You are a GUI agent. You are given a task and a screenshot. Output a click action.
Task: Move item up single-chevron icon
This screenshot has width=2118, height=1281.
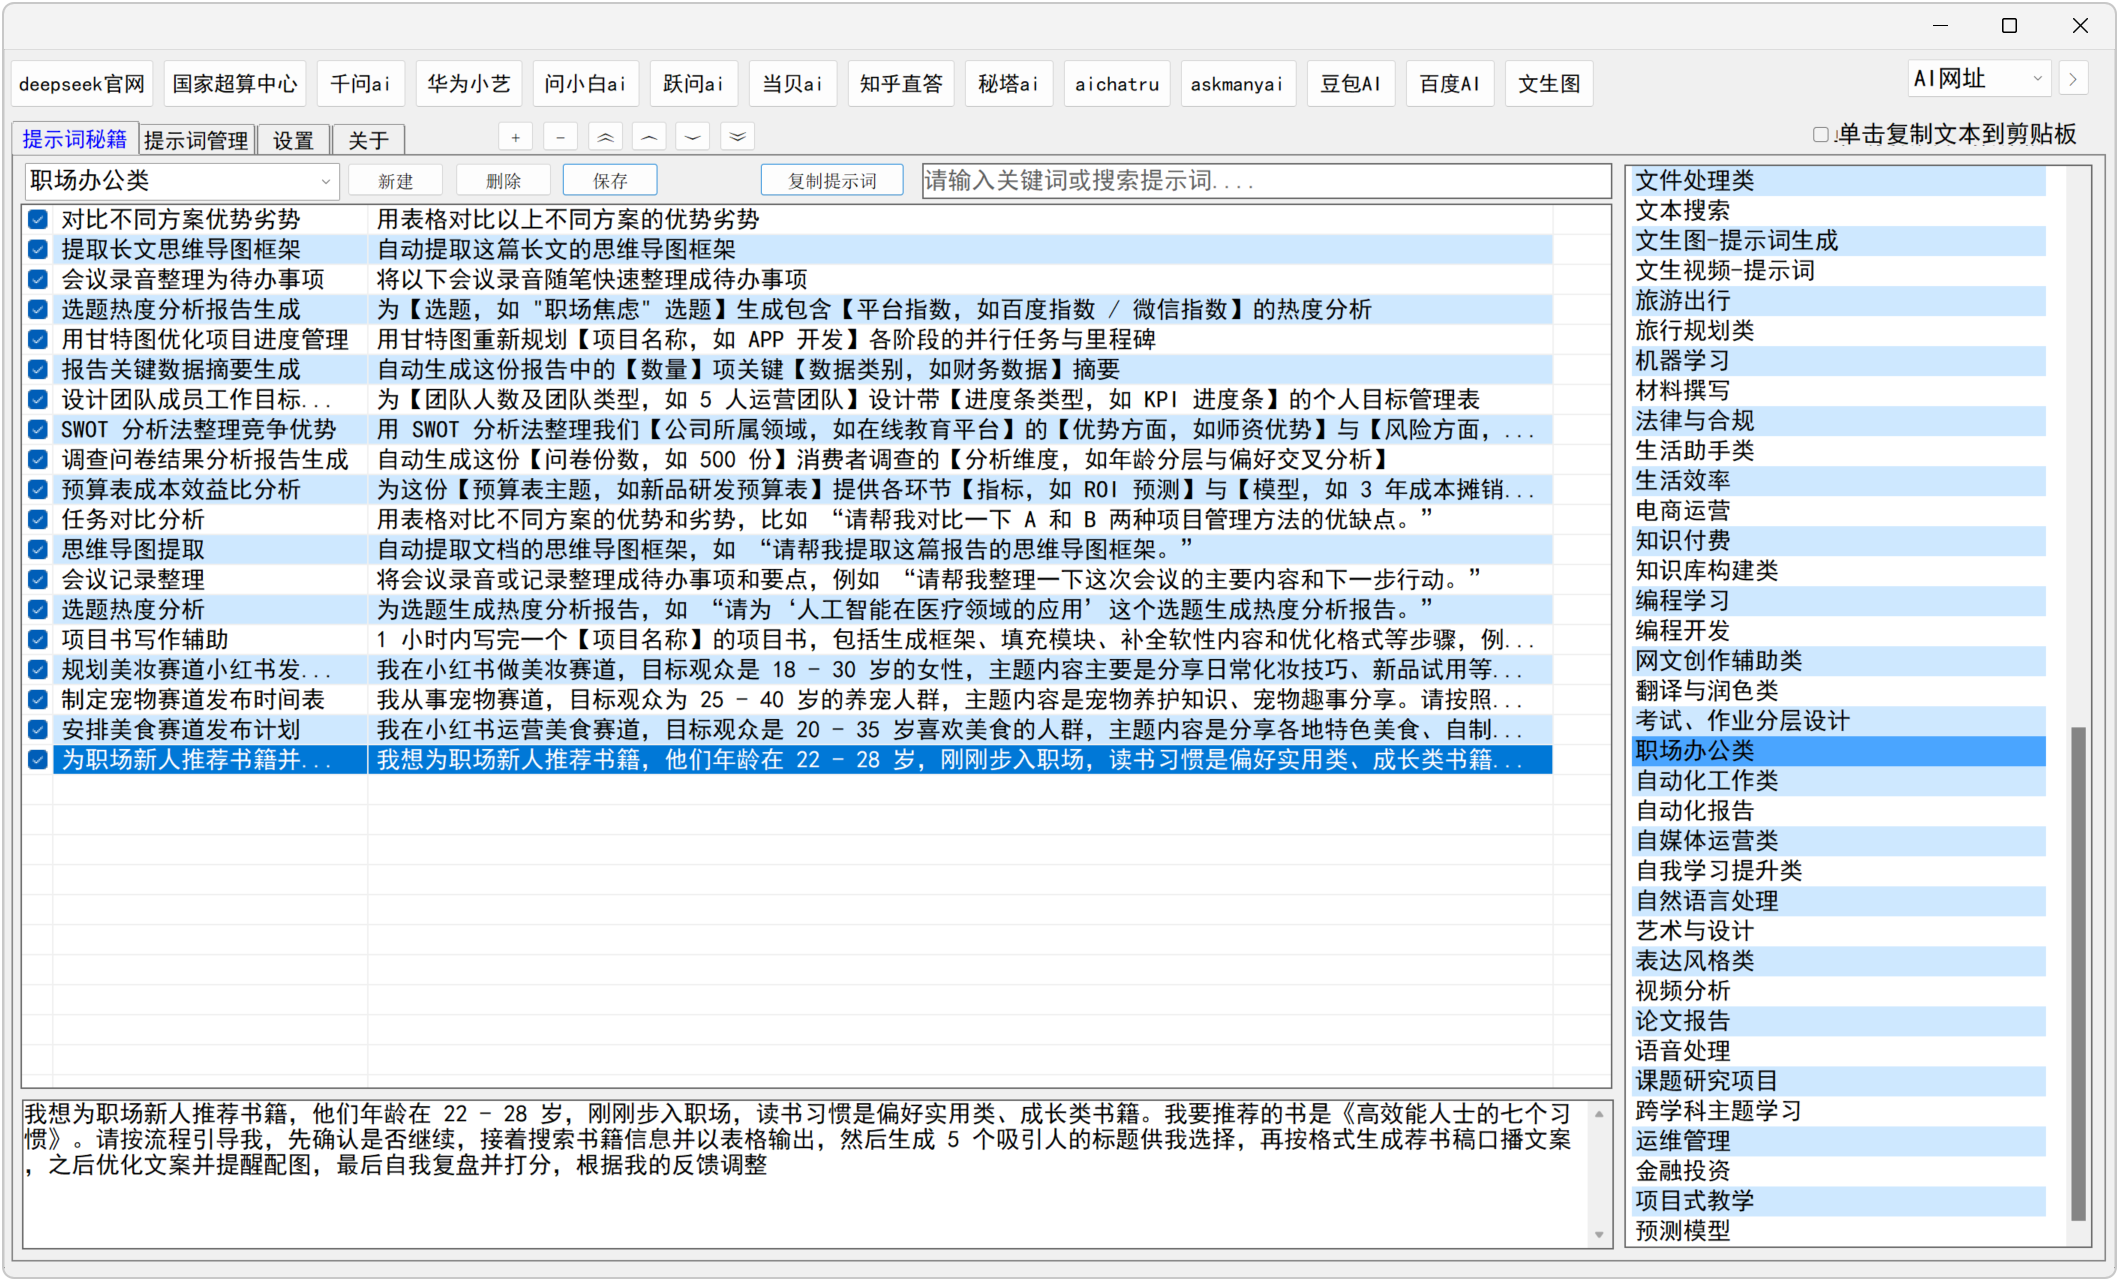649,138
